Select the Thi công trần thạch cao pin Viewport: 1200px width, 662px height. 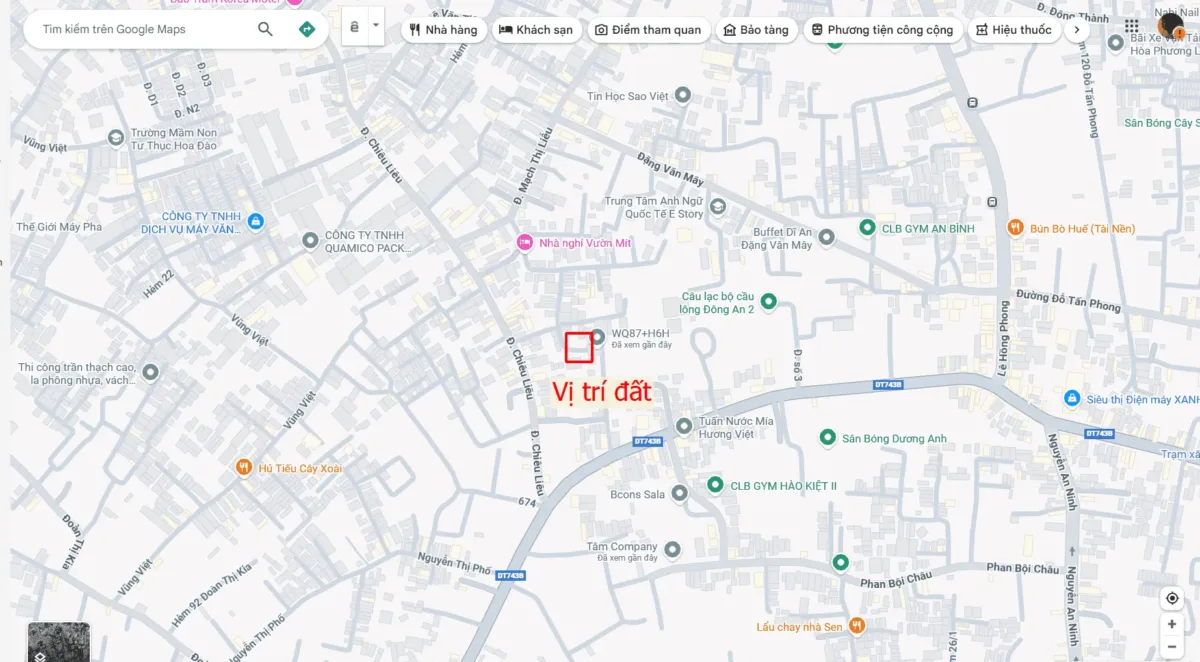[150, 373]
